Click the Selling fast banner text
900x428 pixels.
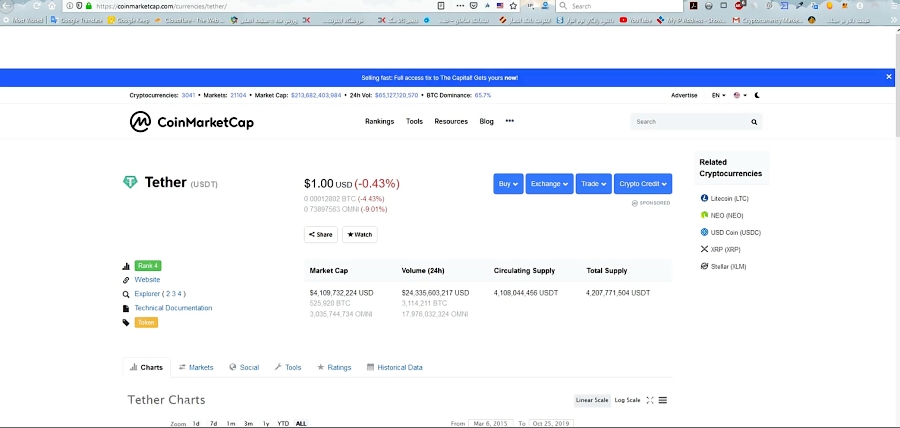(440, 77)
